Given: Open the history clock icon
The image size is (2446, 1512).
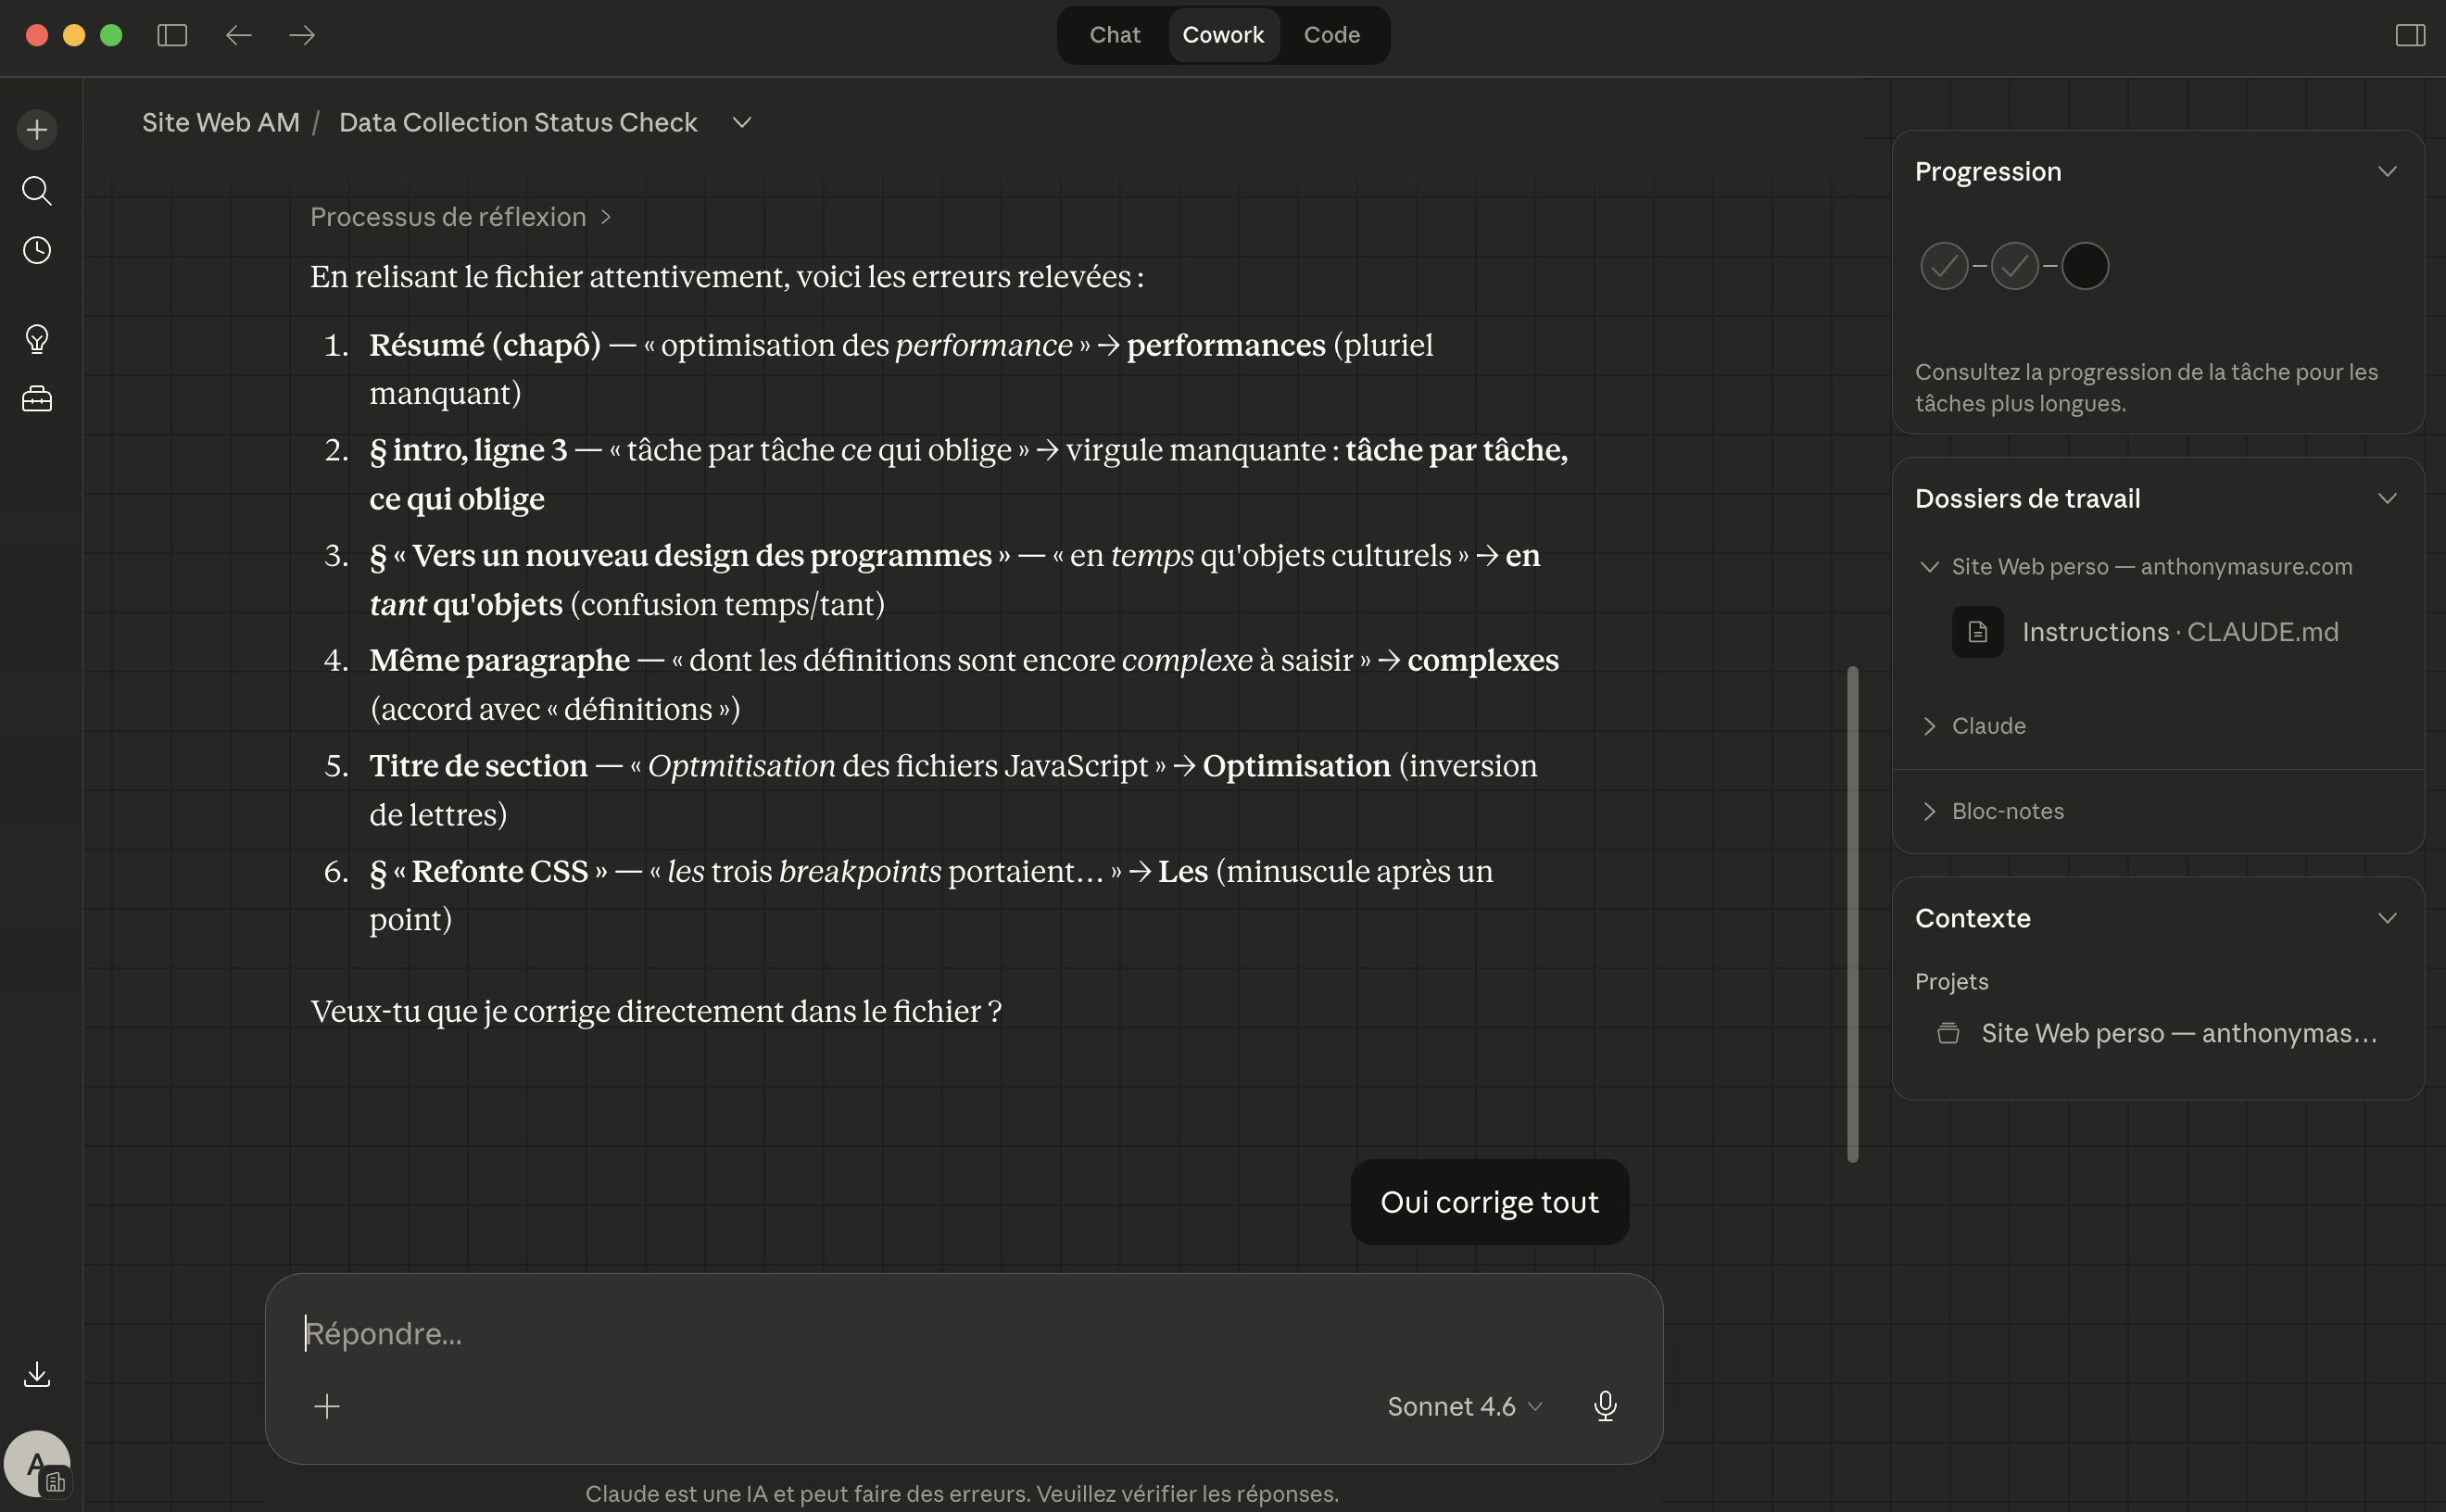Looking at the screenshot, I should tap(37, 250).
